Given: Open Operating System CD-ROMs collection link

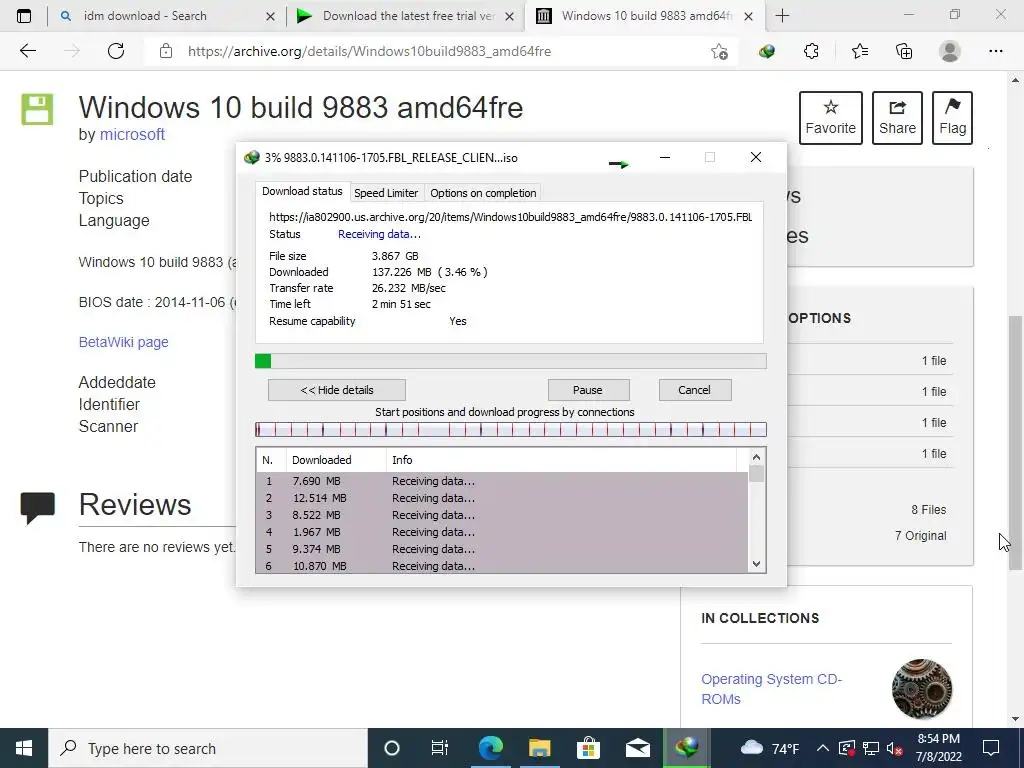Looking at the screenshot, I should pos(772,689).
